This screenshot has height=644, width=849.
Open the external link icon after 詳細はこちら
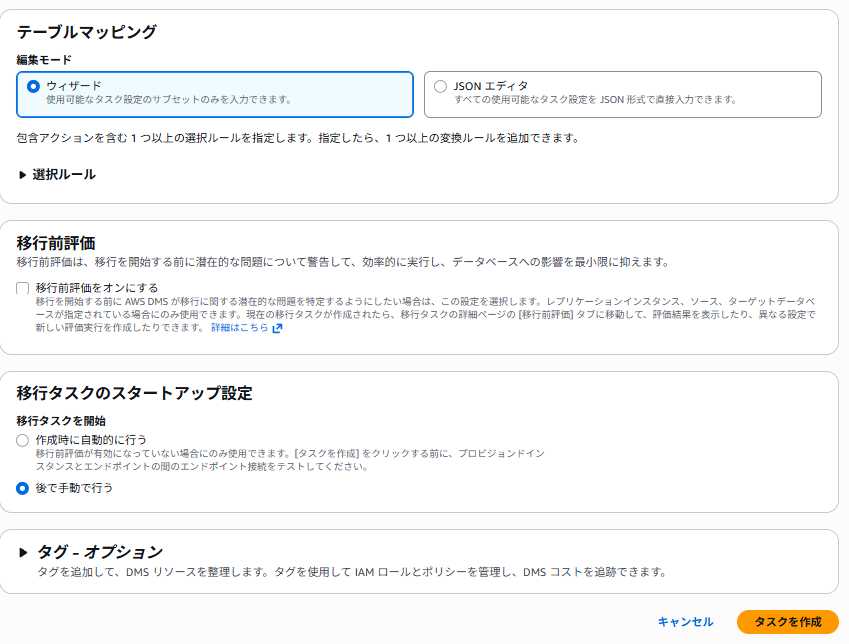click(x=277, y=328)
